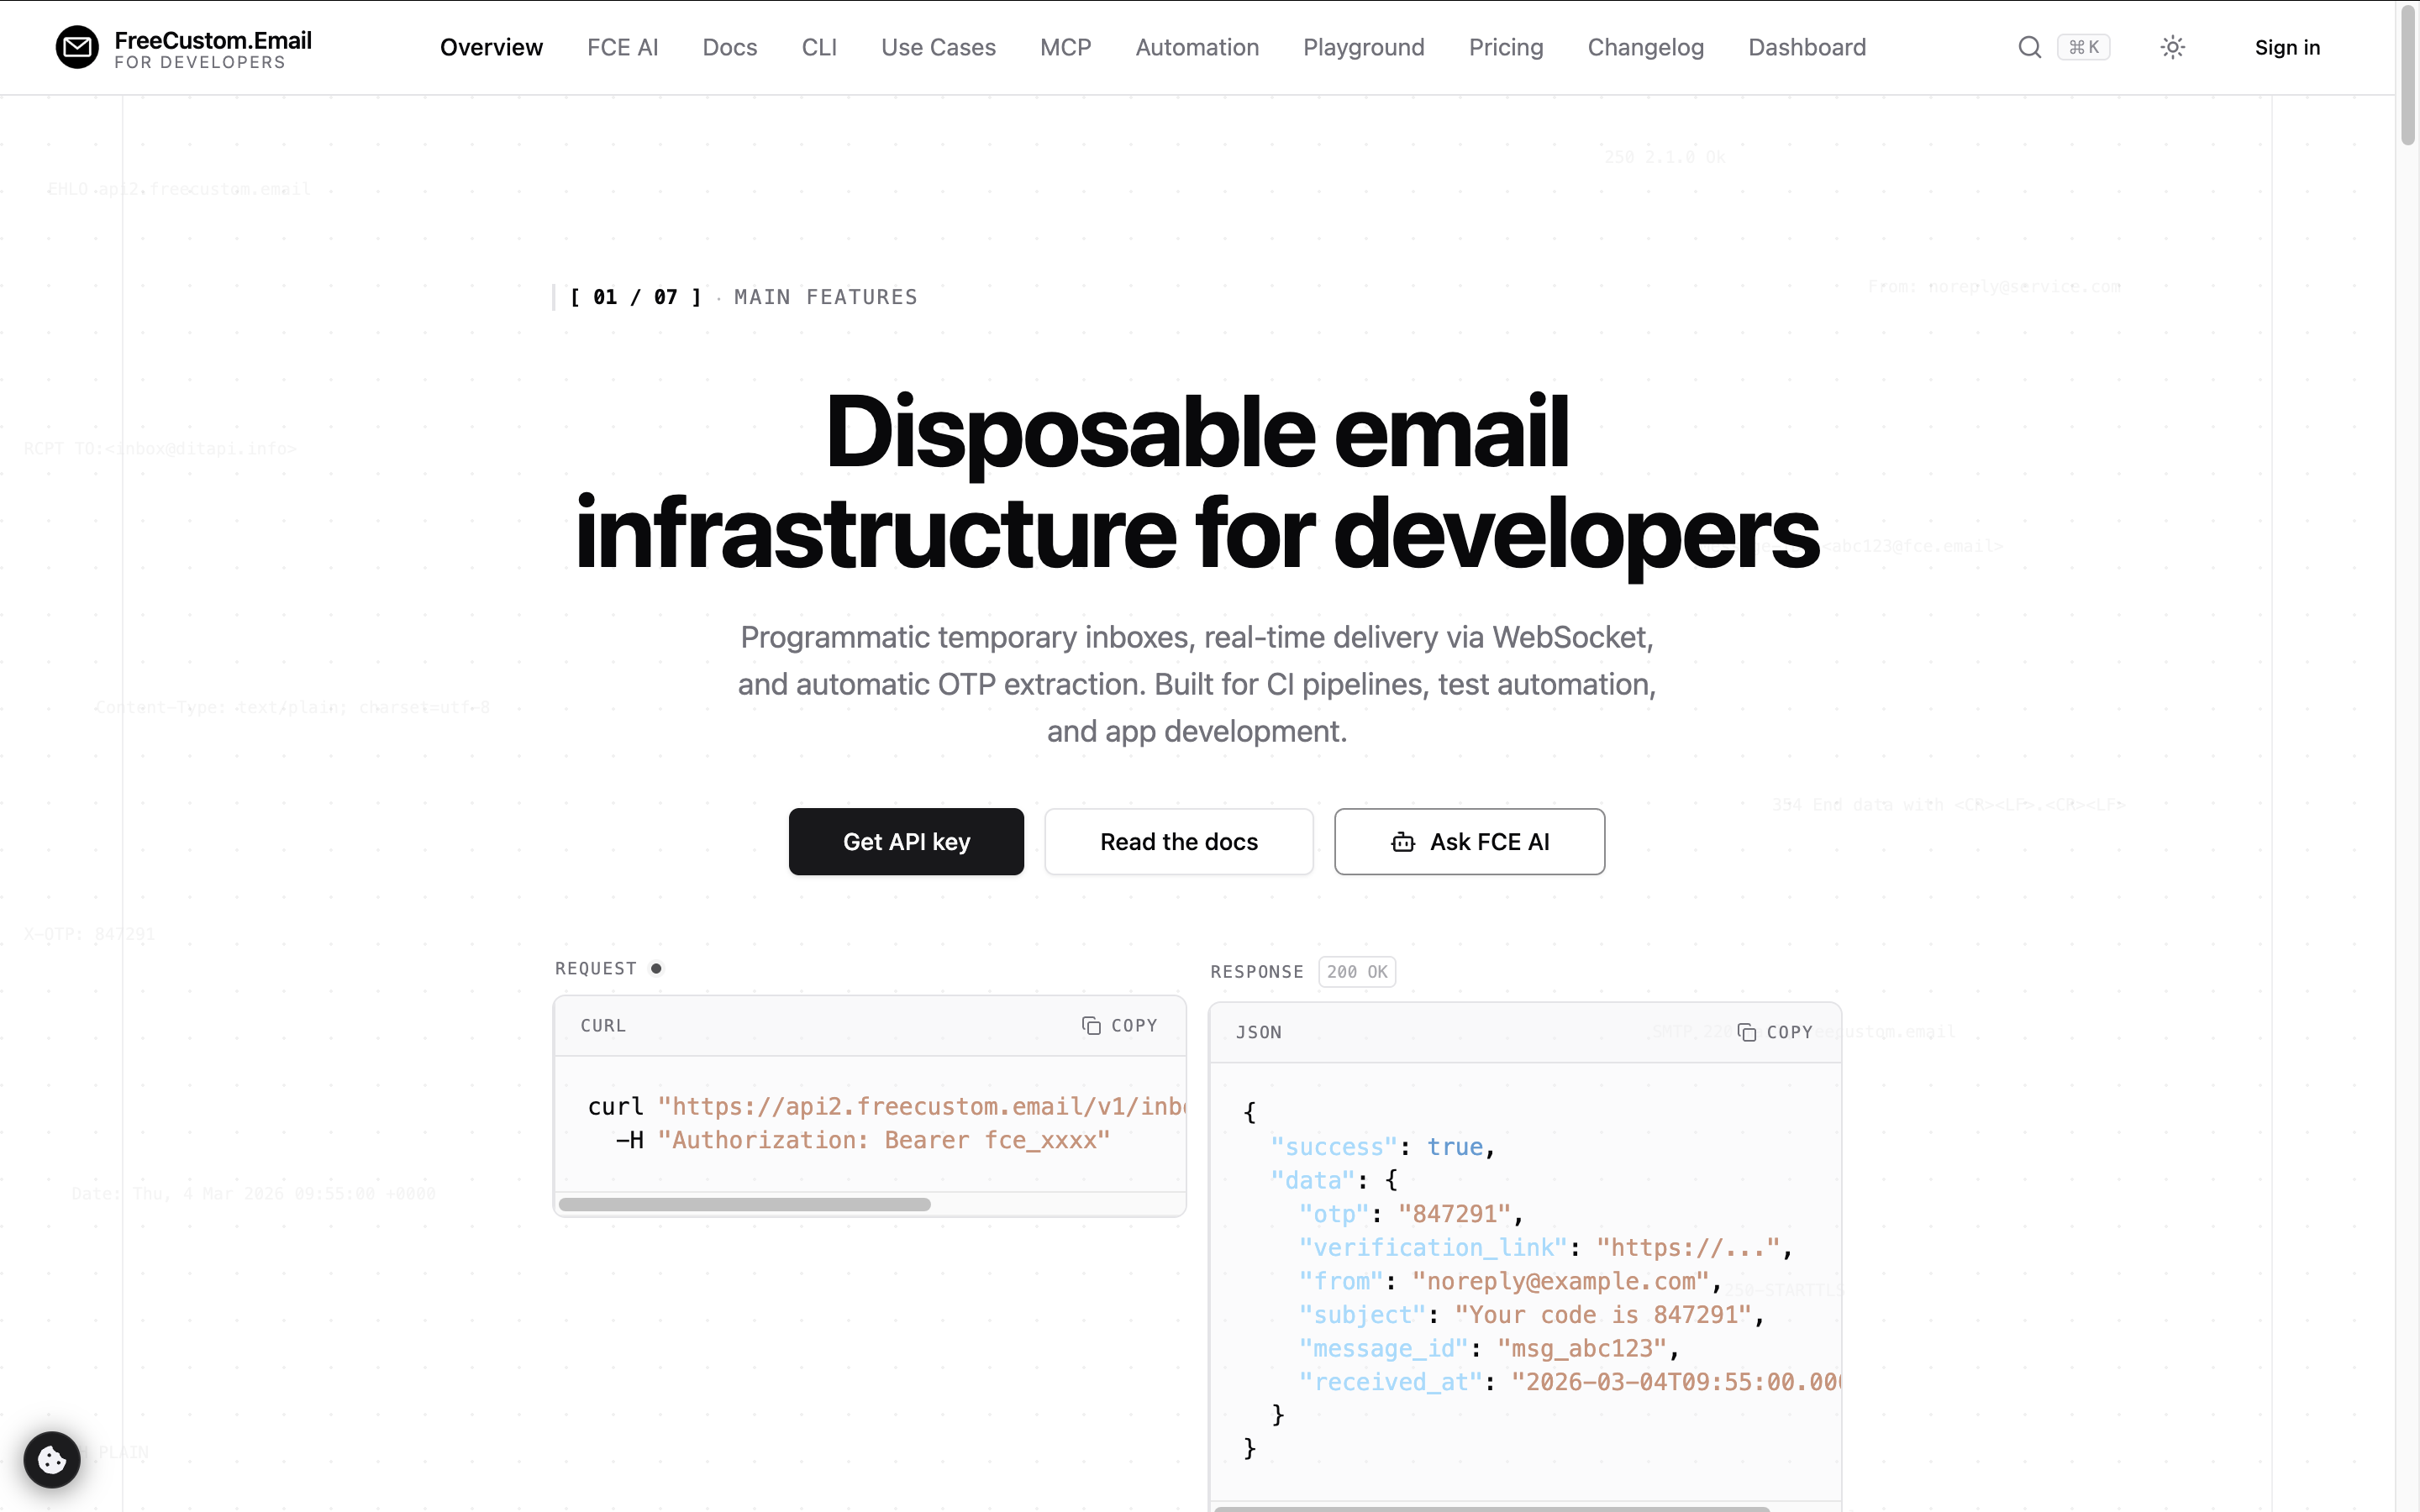Click the FreeCustom.Email brand name text
2420x1512 pixels.
213,40
